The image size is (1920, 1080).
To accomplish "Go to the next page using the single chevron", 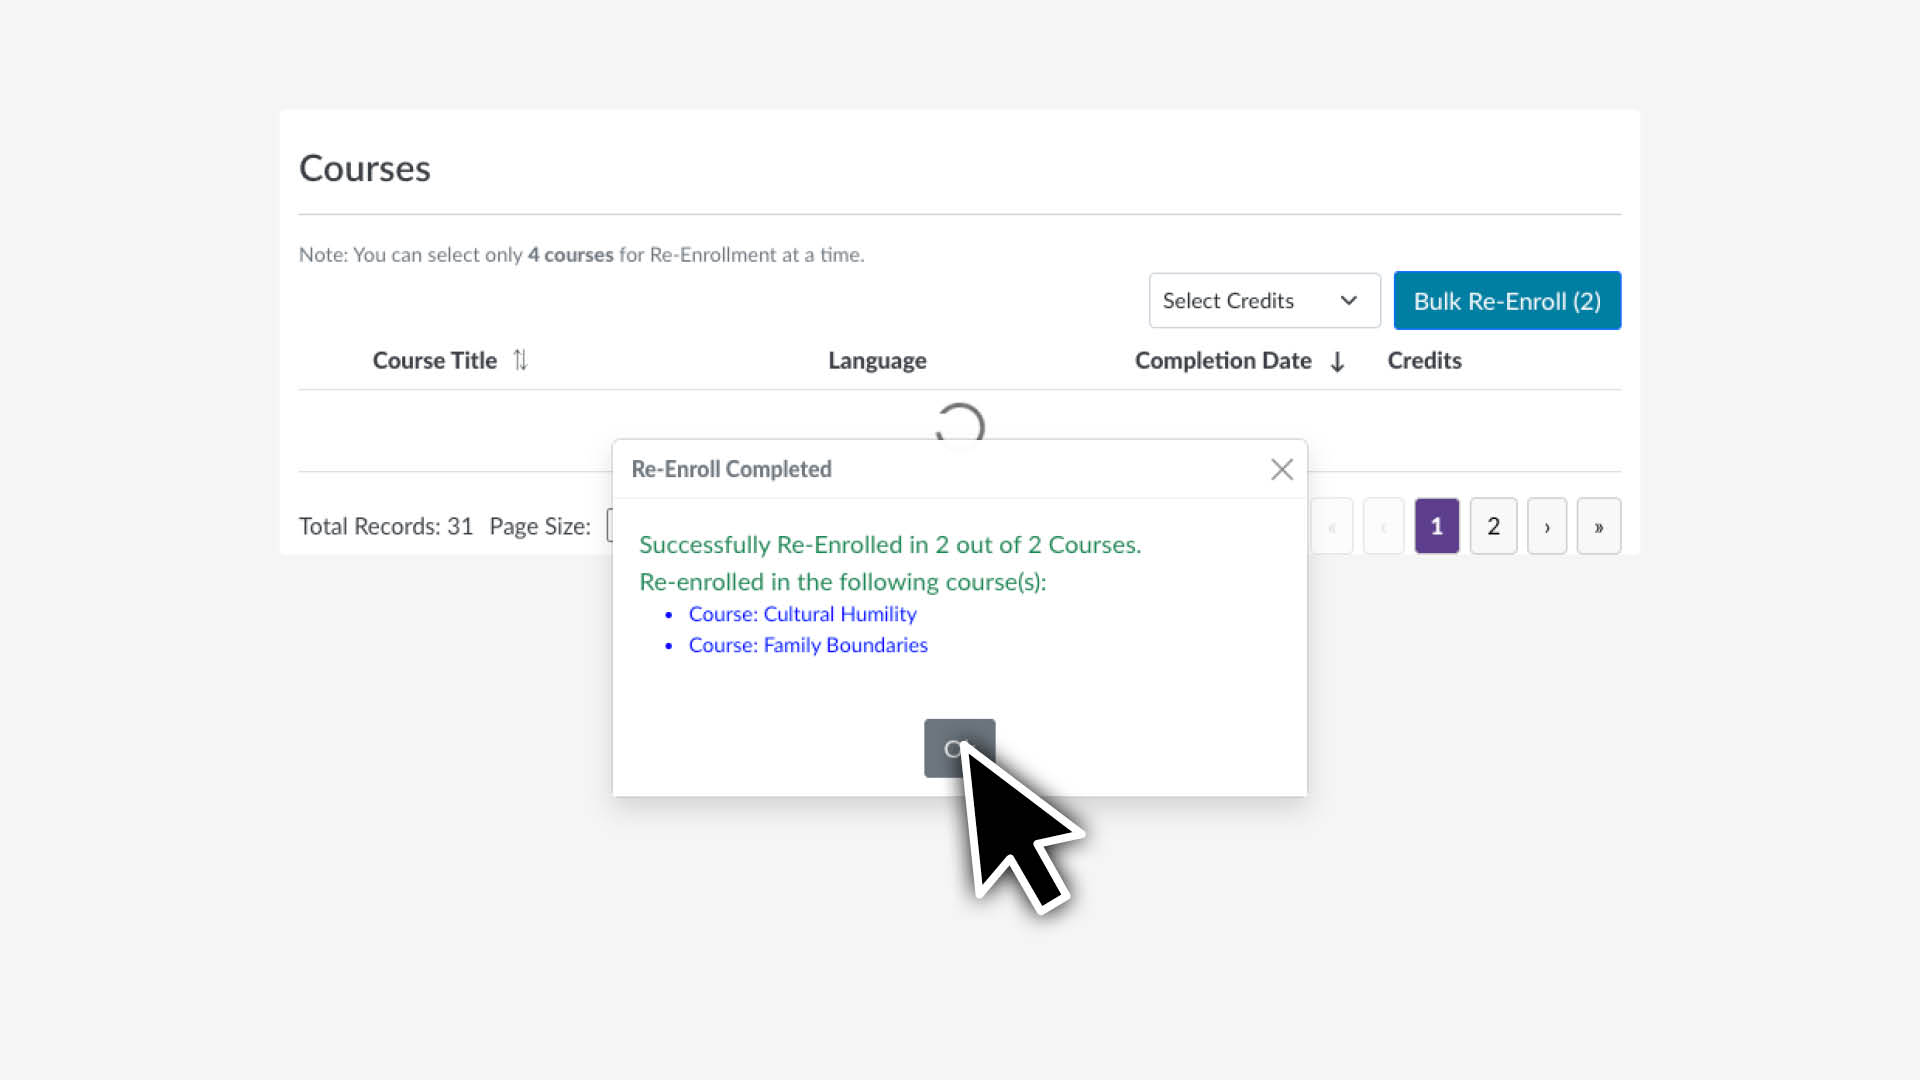I will point(1546,526).
